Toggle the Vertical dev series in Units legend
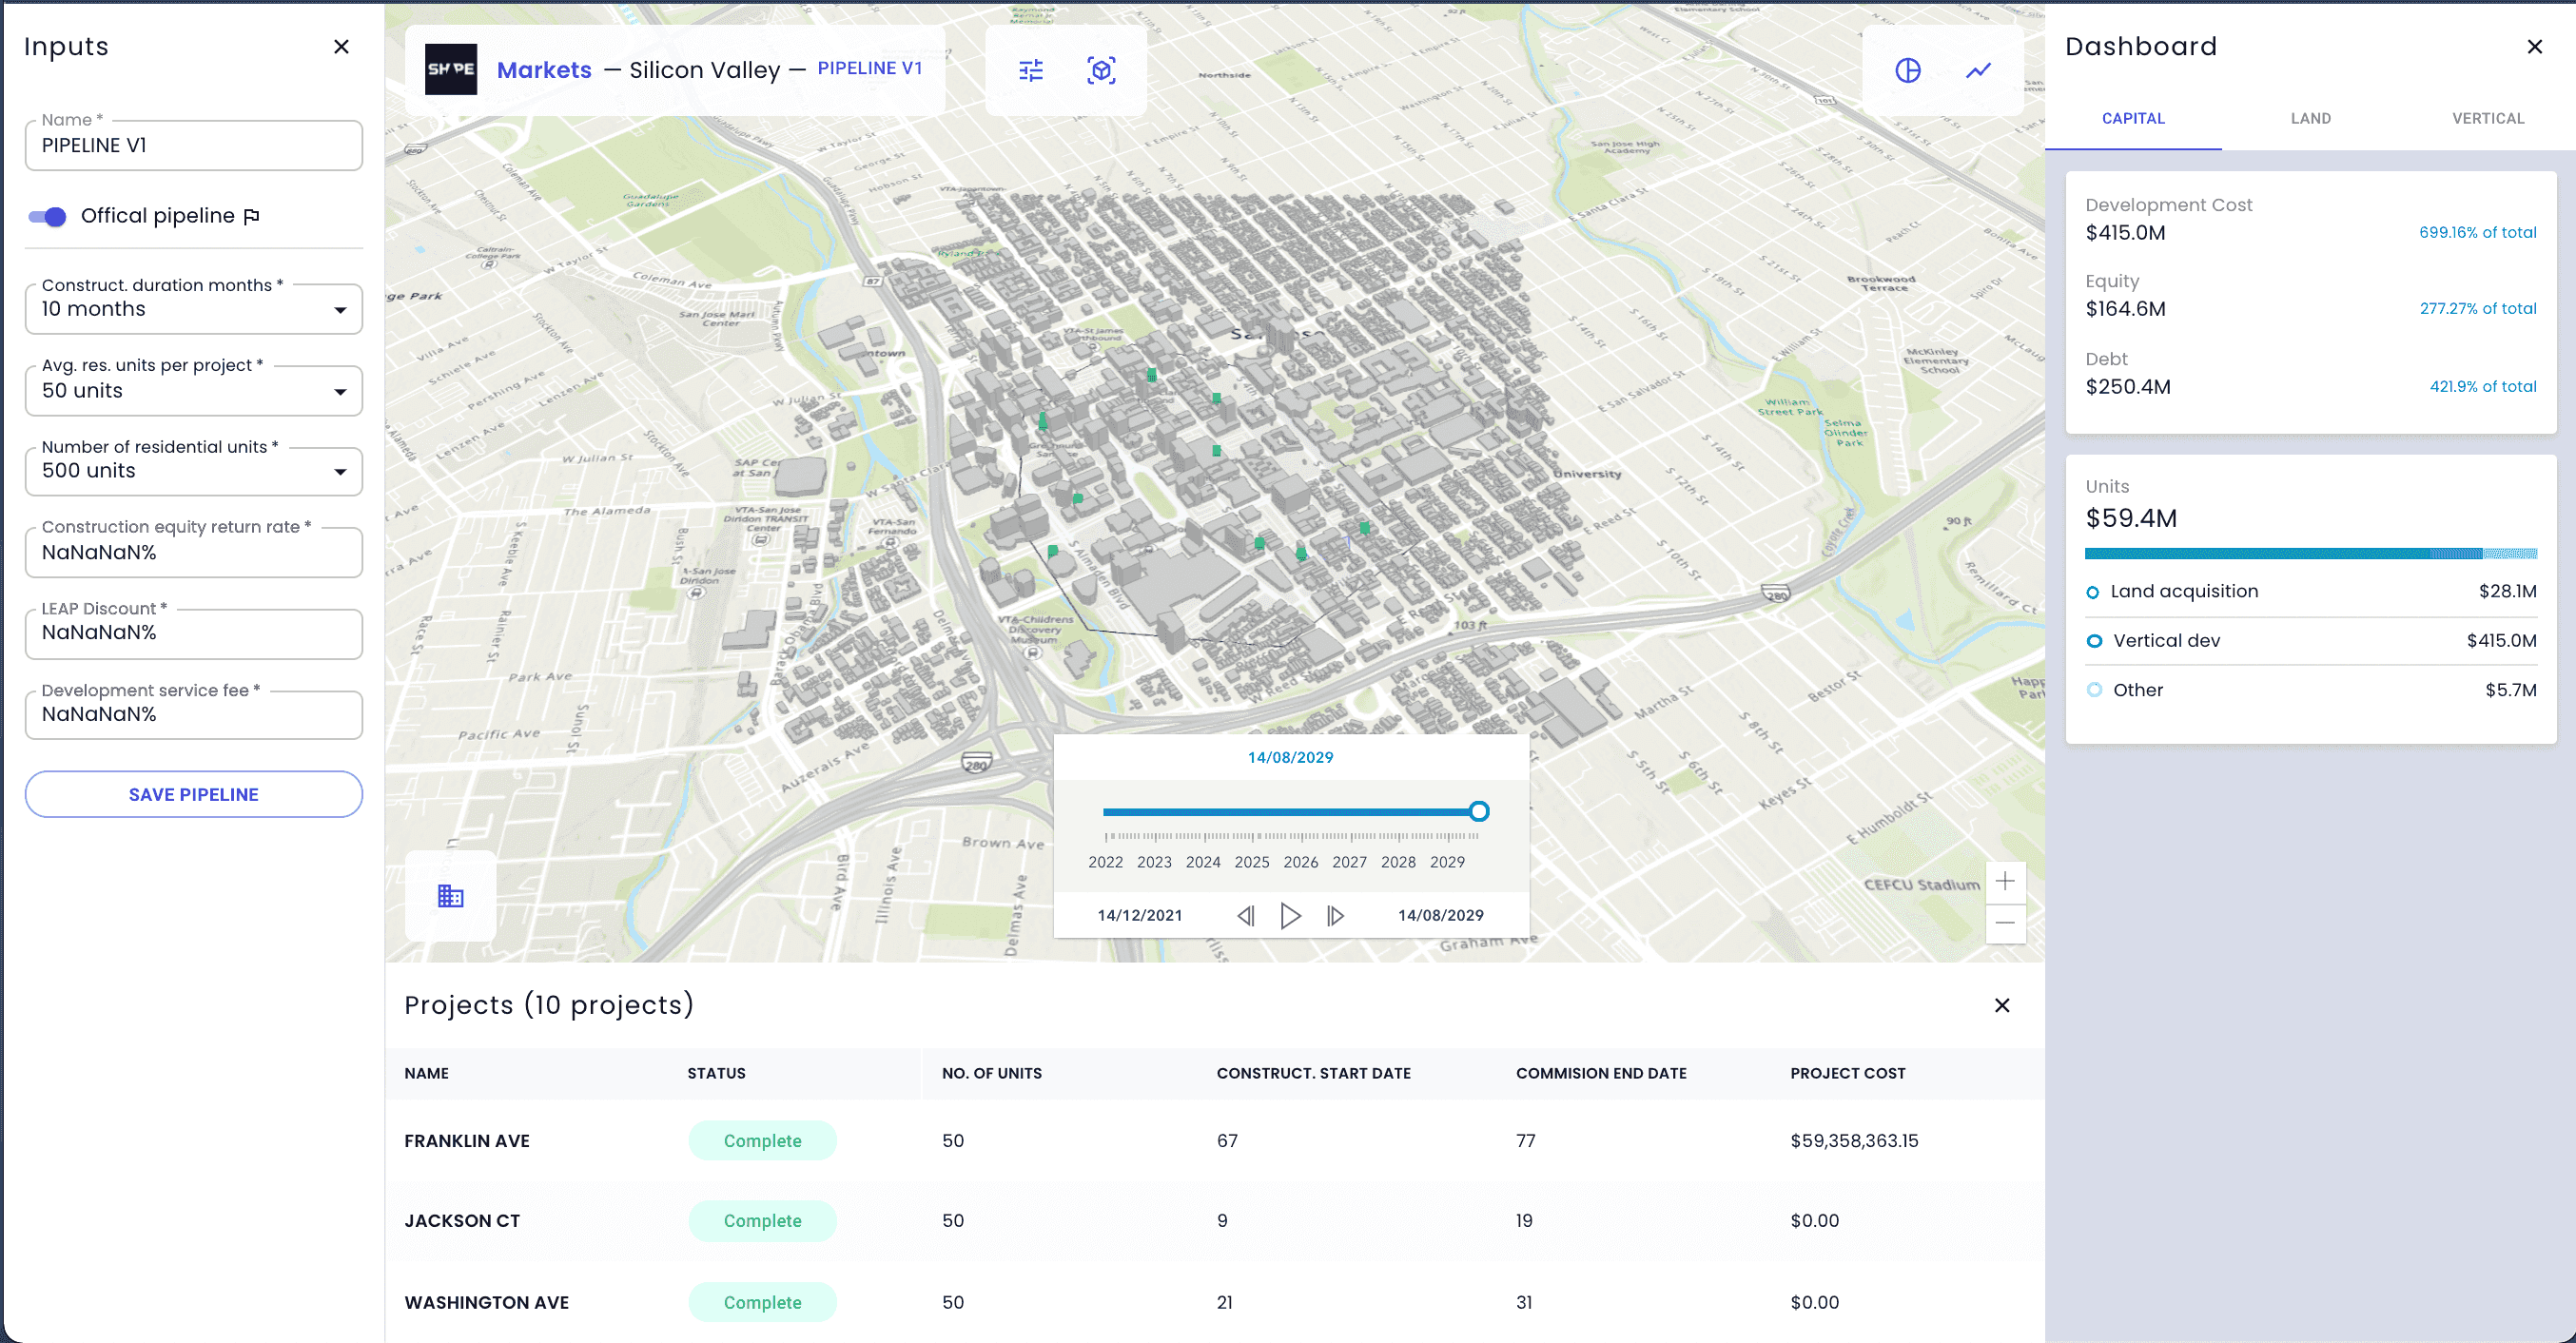Image resolution: width=2576 pixels, height=1343 pixels. click(x=2094, y=641)
